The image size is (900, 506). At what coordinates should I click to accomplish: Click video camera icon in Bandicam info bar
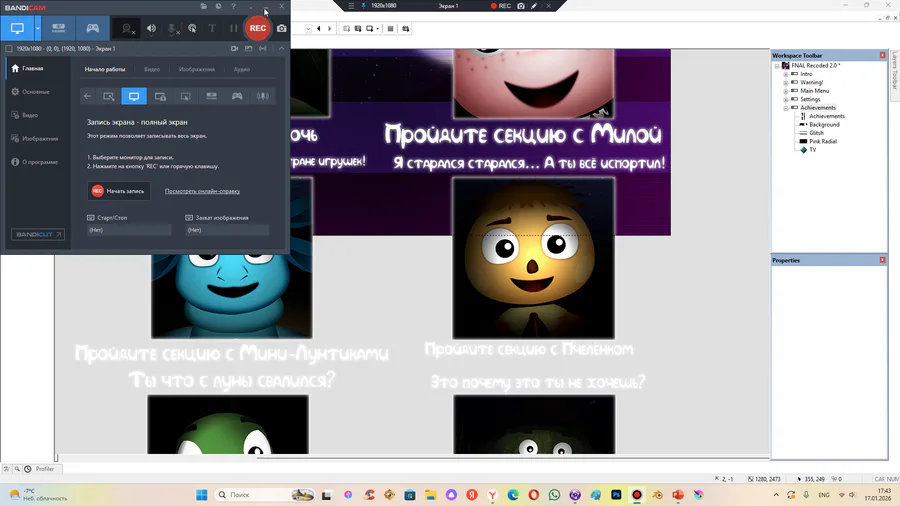point(234,49)
